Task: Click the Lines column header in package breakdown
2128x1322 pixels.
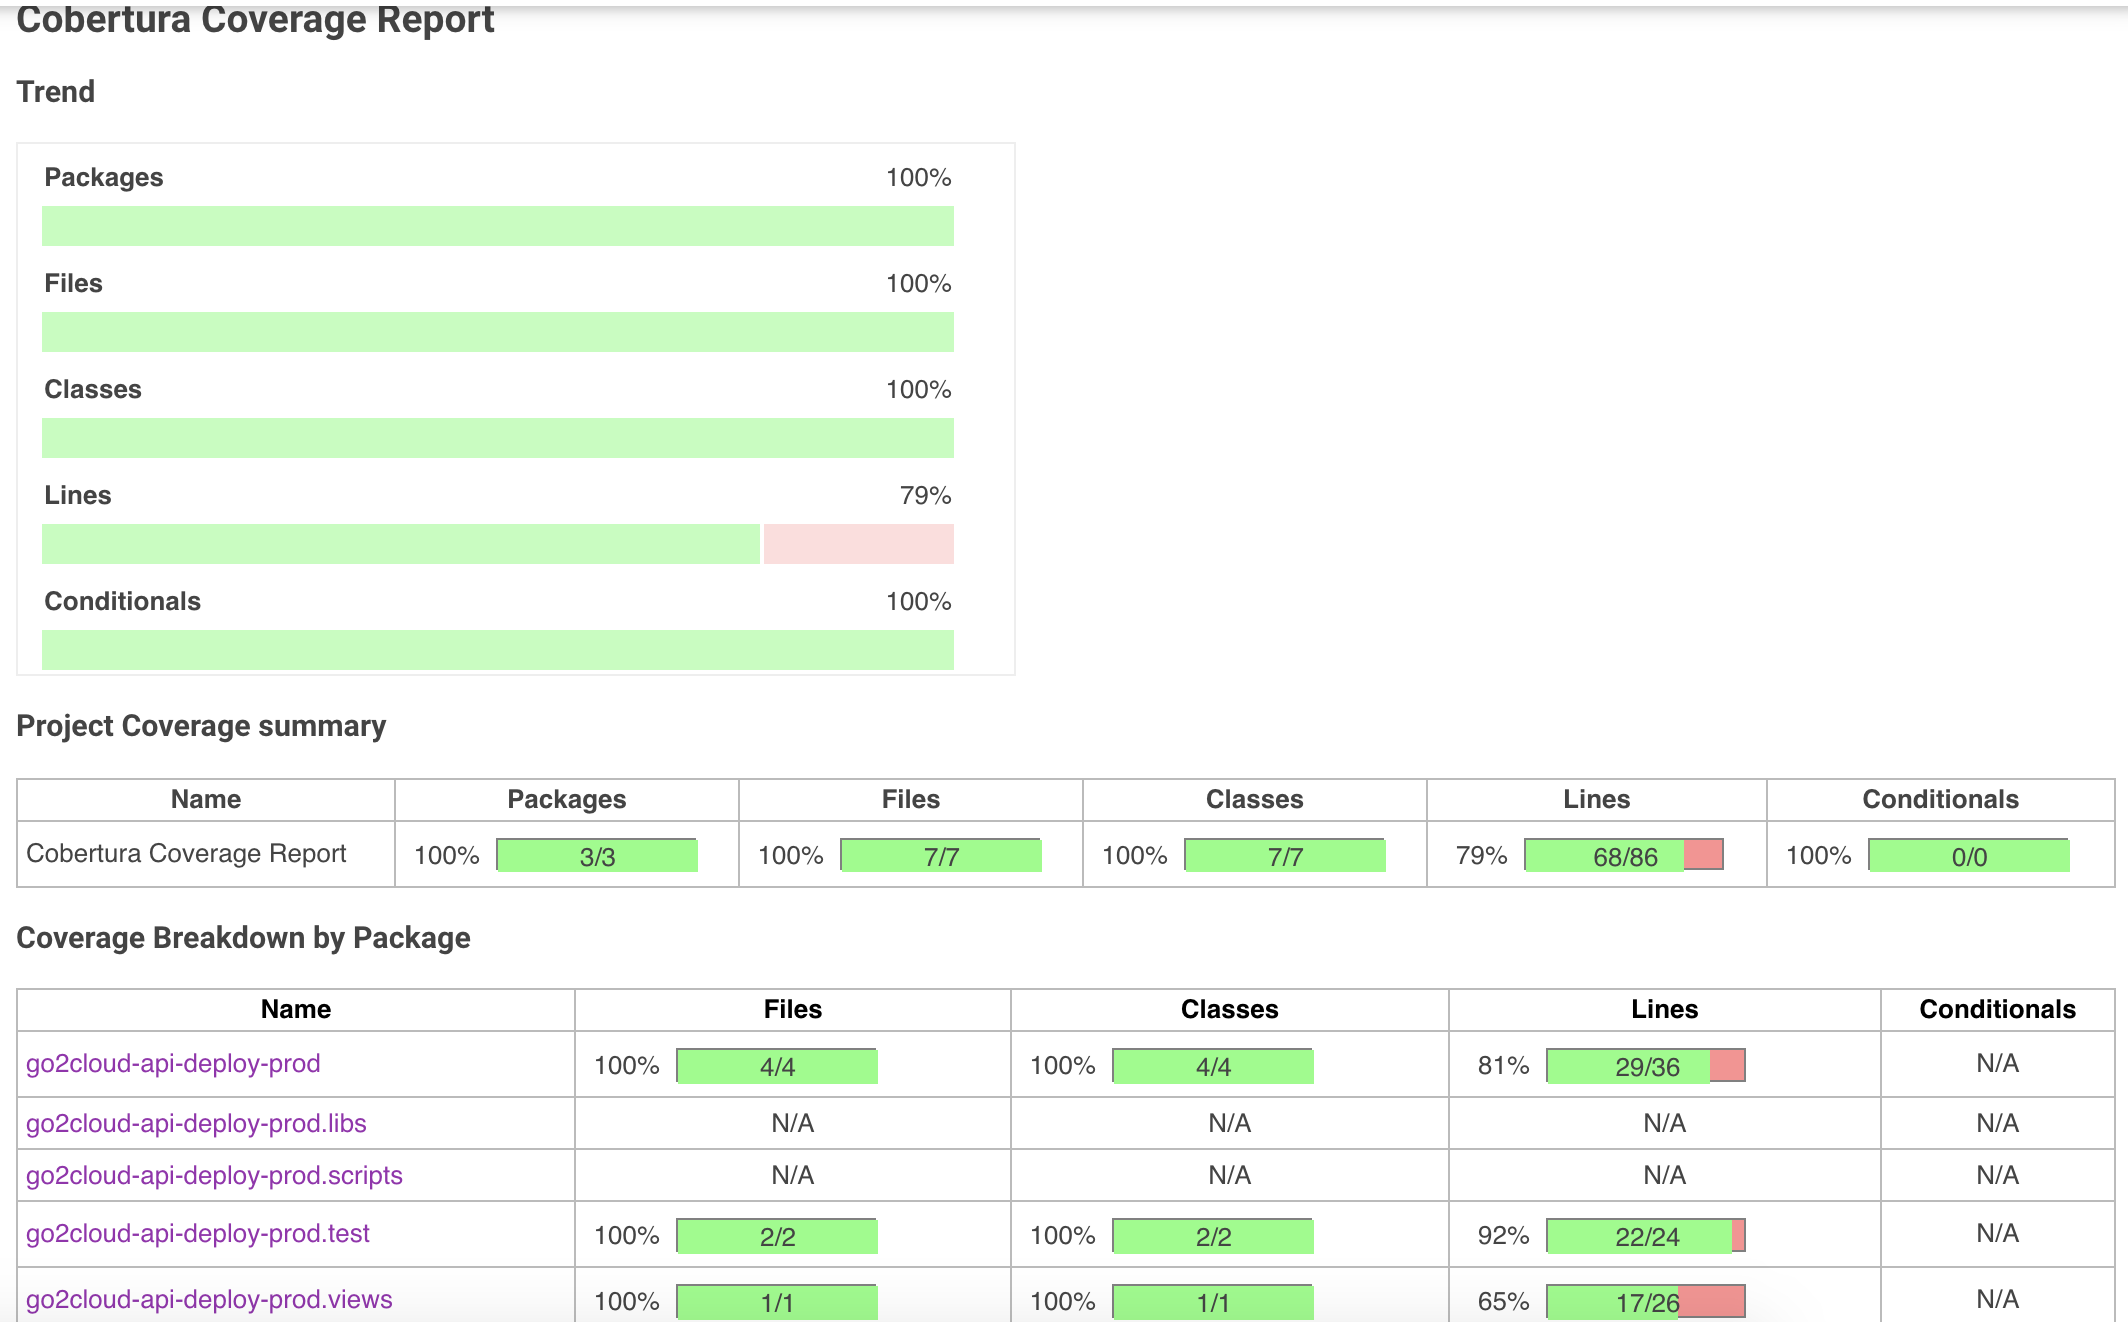Action: click(1664, 1009)
